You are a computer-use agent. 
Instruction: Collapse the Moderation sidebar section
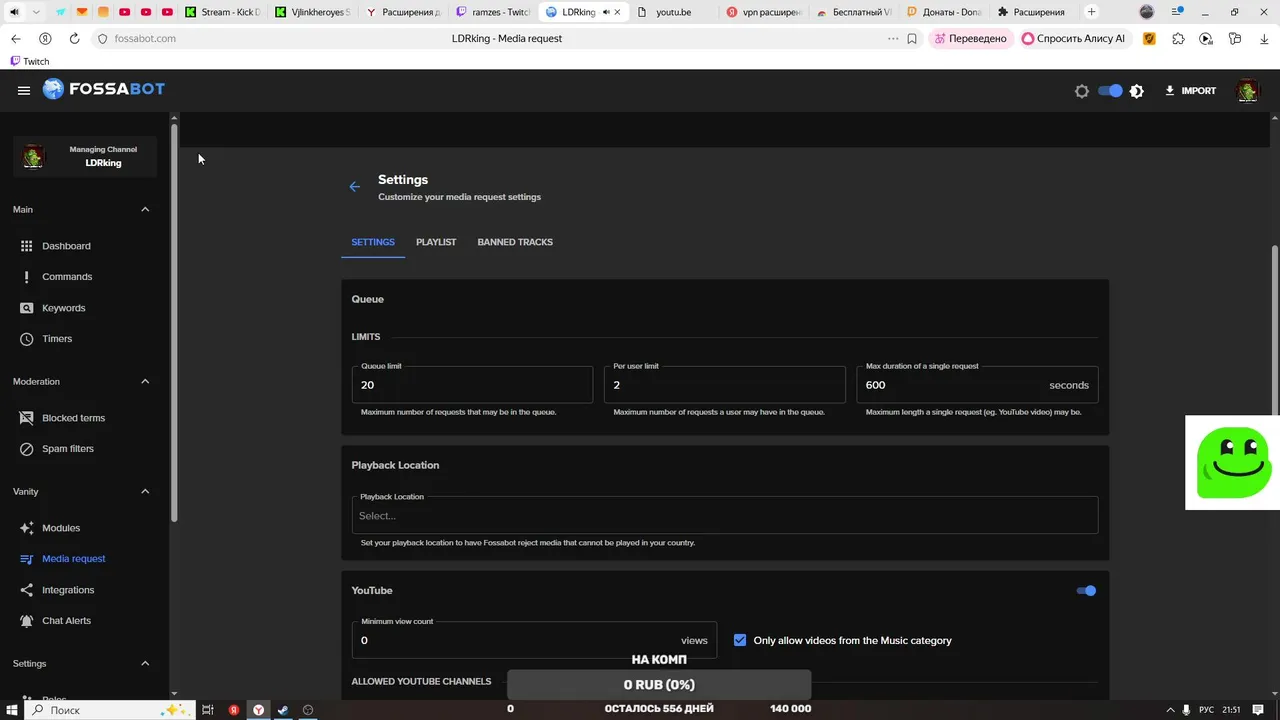pos(145,382)
